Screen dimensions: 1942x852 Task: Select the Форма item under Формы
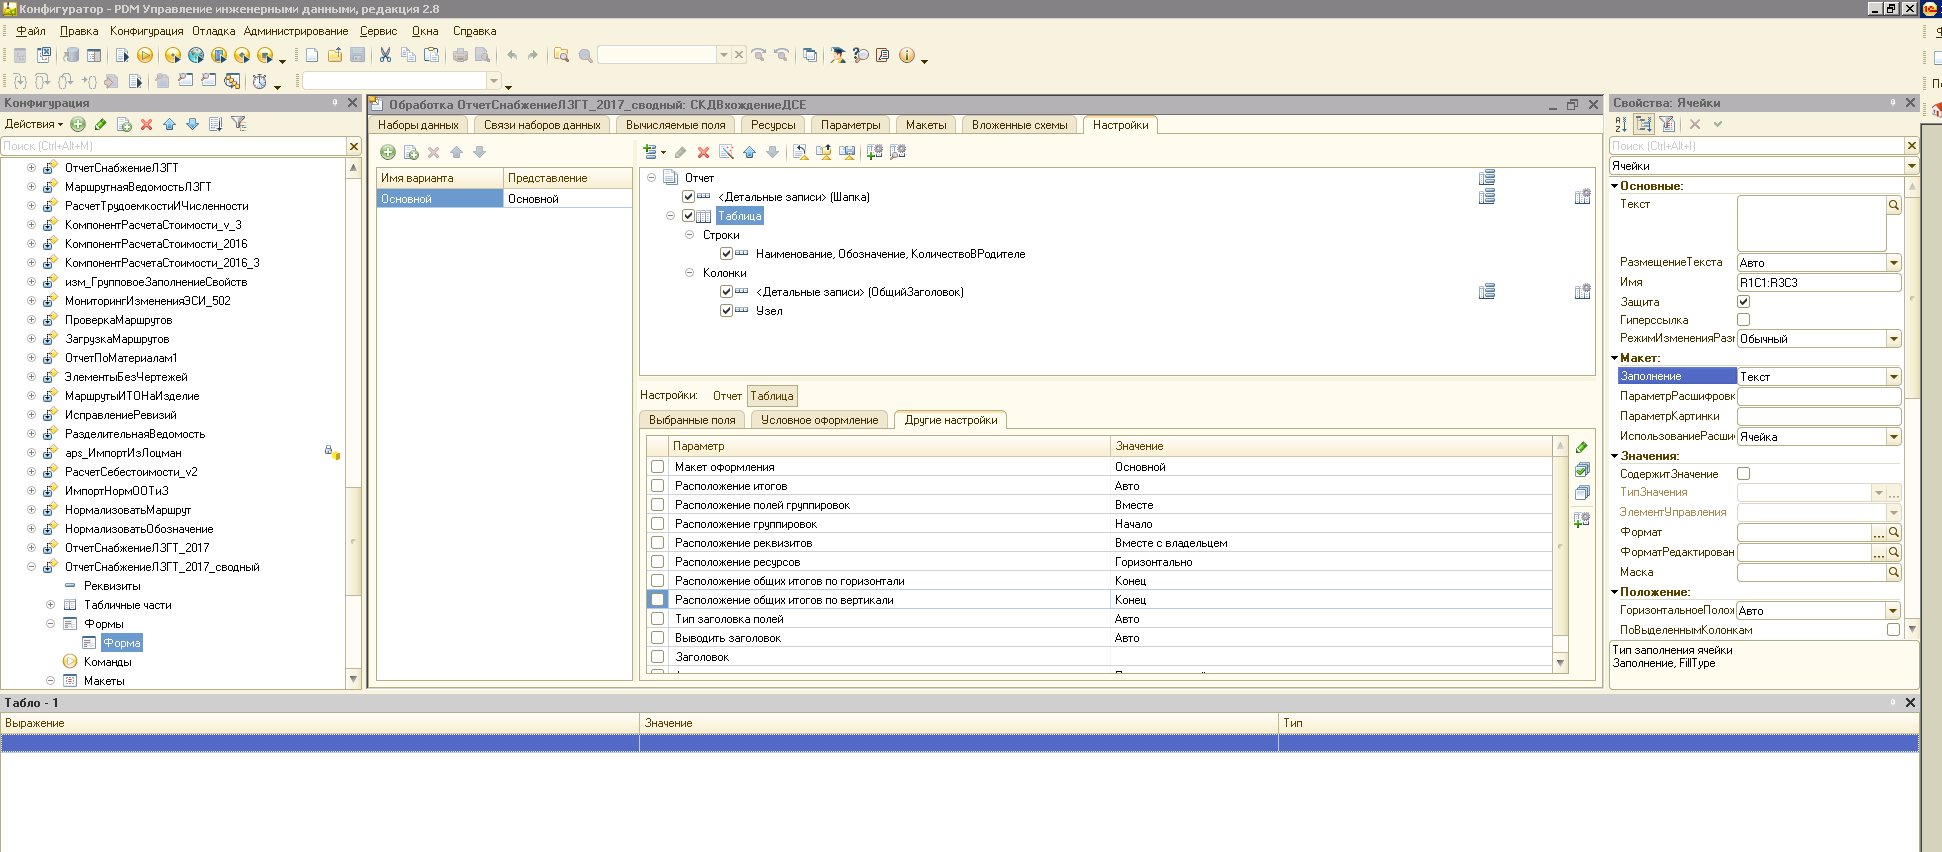(x=121, y=643)
